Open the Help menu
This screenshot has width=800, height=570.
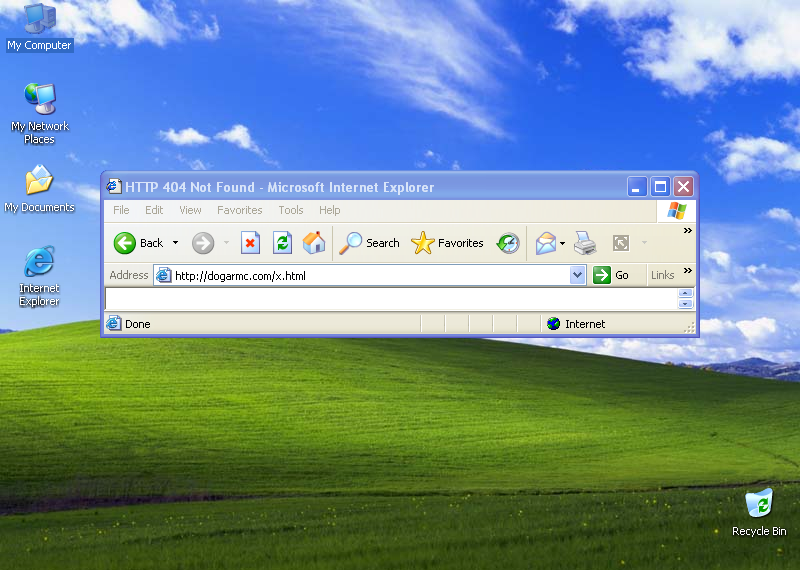[x=330, y=210]
